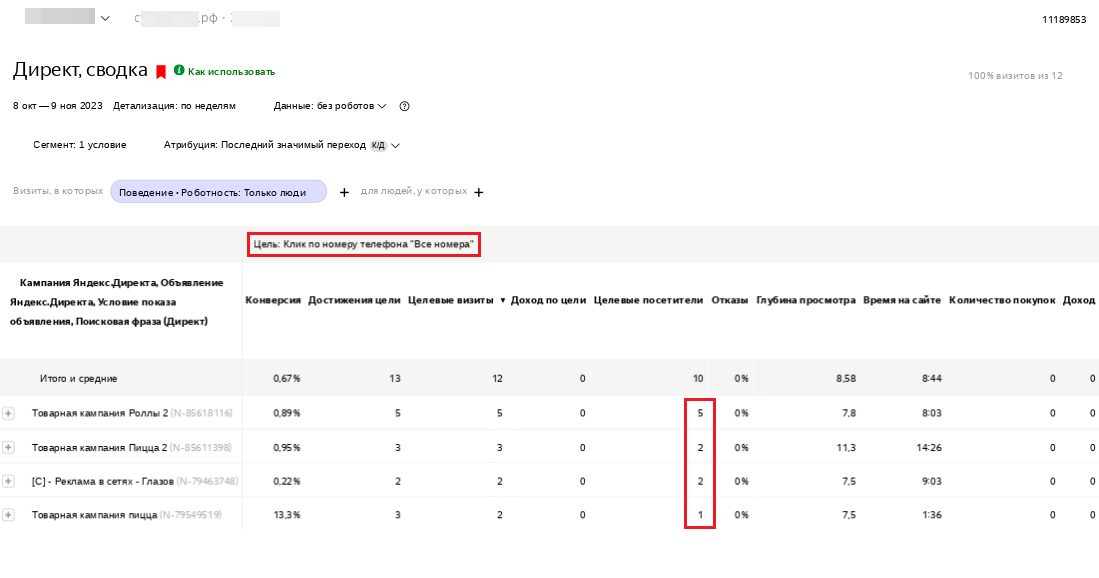The image size is (1099, 578).
Task: Click the 'Поведение · Роботность: Только люди' filter chip
Action: (x=219, y=192)
